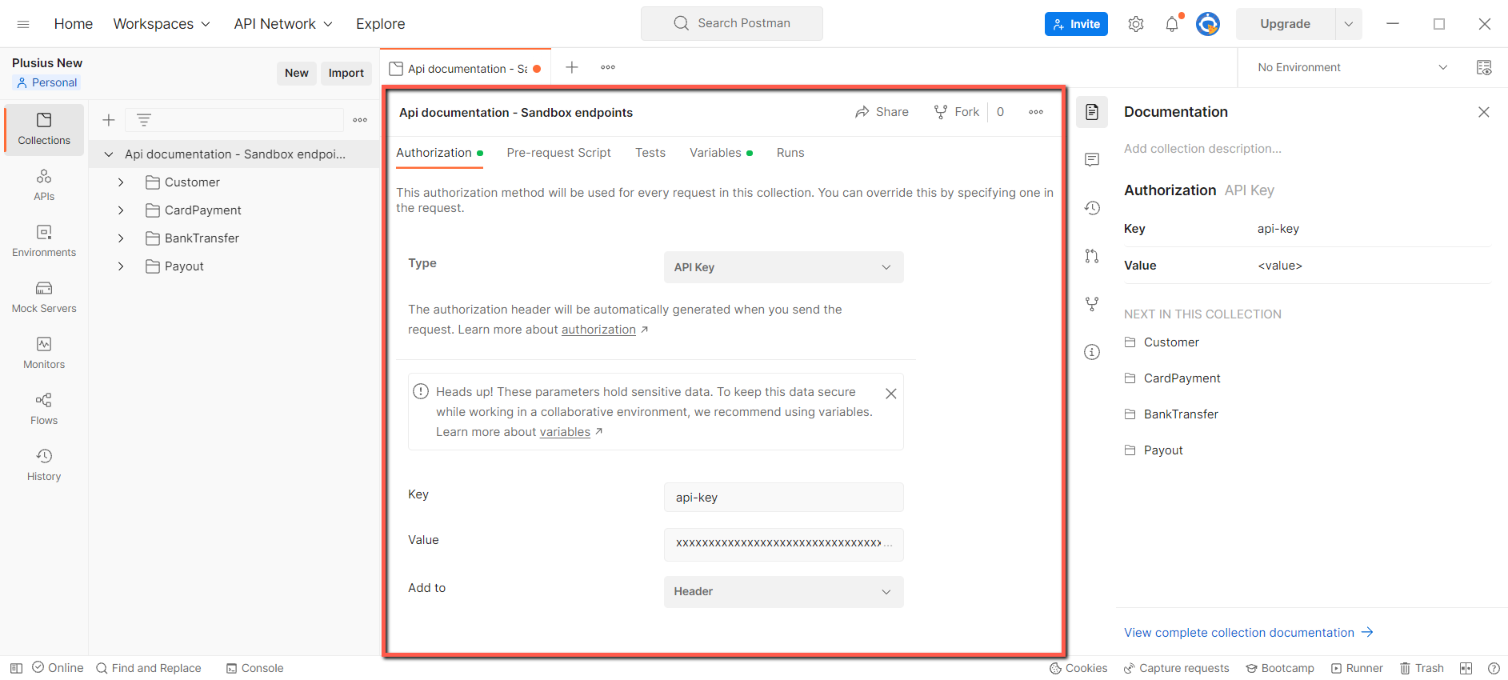Open collection header more actions menu

pos(1036,112)
